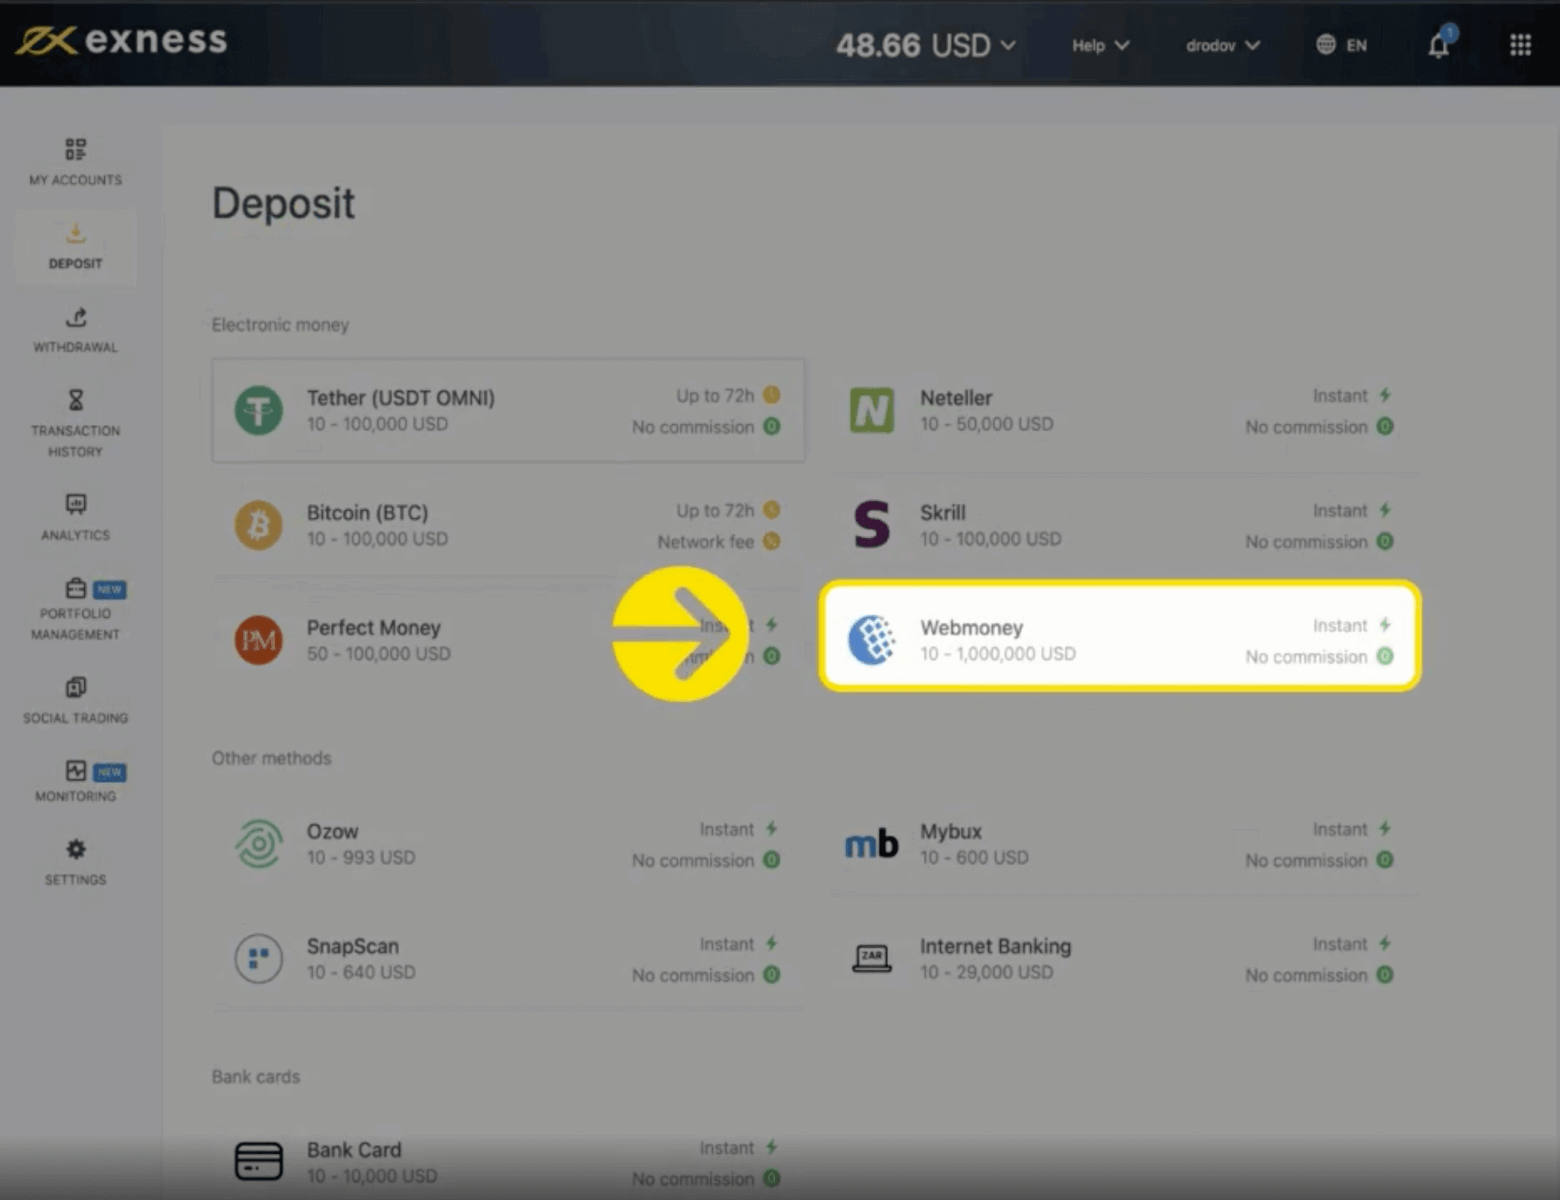Open the drodov account dropdown
This screenshot has width=1560, height=1200.
coord(1222,45)
